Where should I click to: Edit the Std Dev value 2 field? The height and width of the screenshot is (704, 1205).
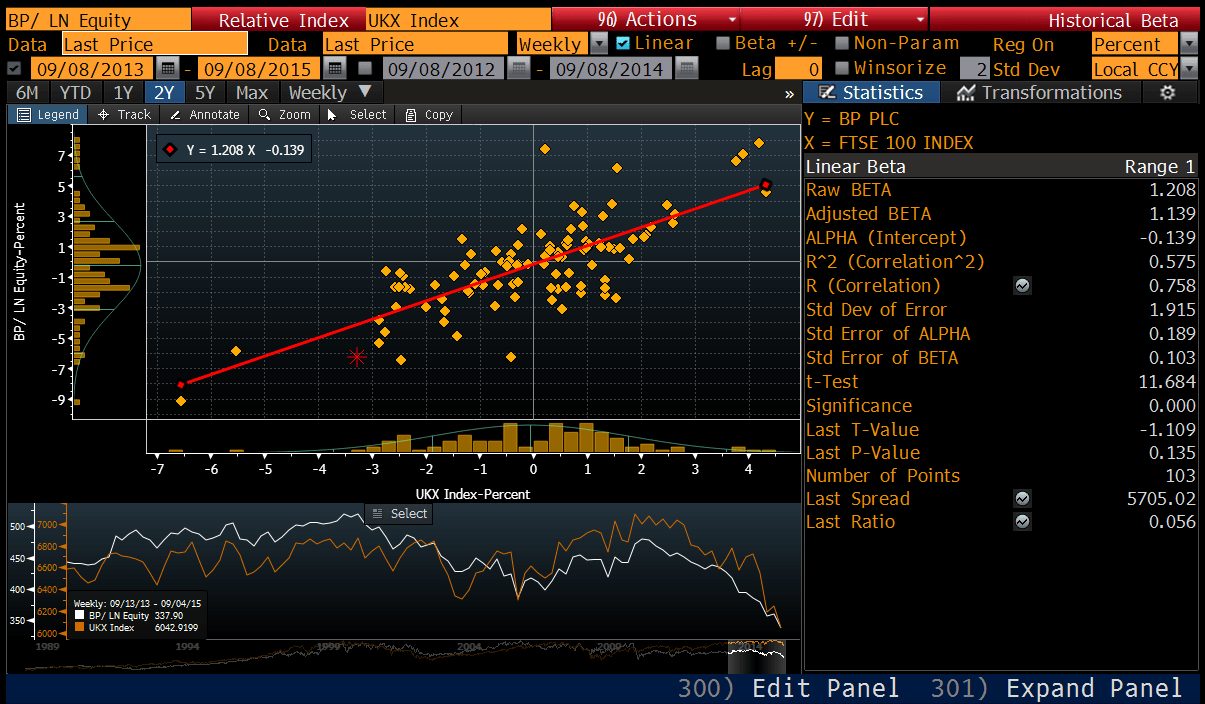coord(974,69)
